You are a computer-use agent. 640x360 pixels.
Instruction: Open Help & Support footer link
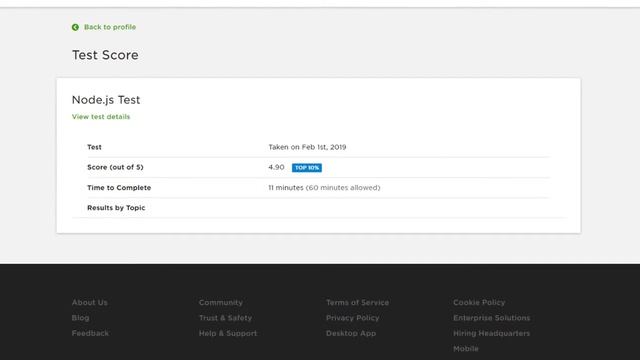click(228, 333)
